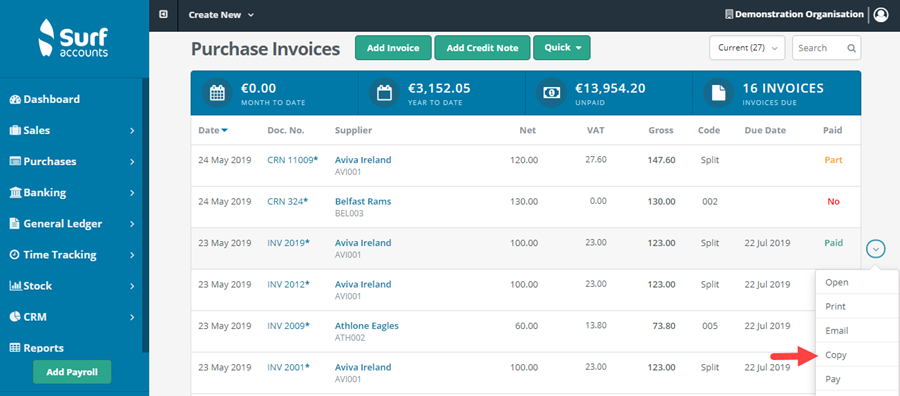Choose Print in the row actions menu
The width and height of the screenshot is (900, 396).
(835, 306)
